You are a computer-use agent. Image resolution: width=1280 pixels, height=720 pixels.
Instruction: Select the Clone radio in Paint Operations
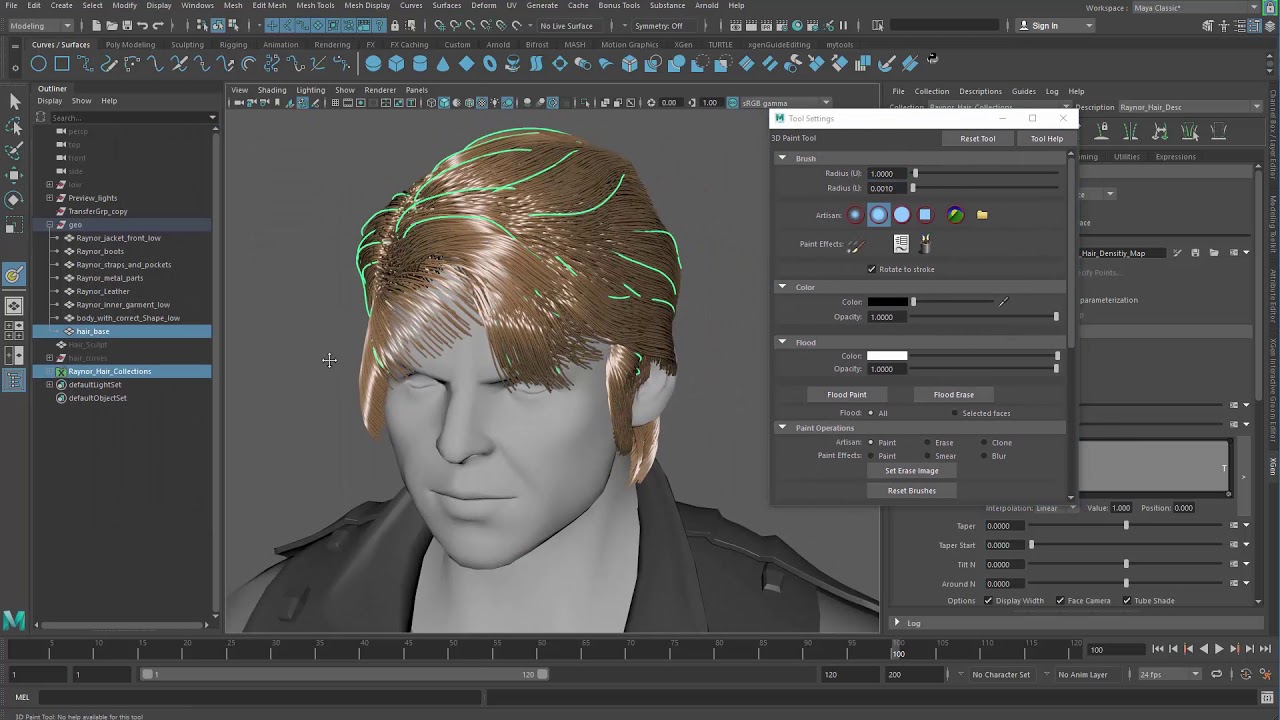click(984, 442)
